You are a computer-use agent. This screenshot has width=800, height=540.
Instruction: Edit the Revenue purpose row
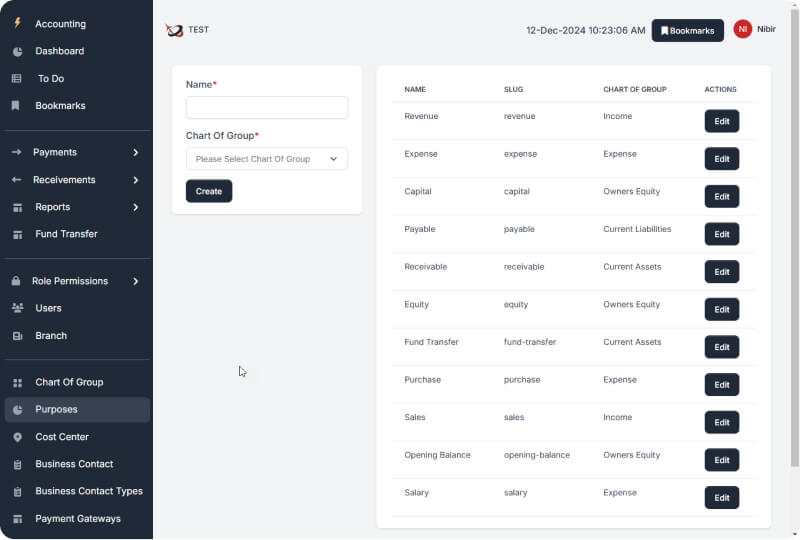(721, 121)
